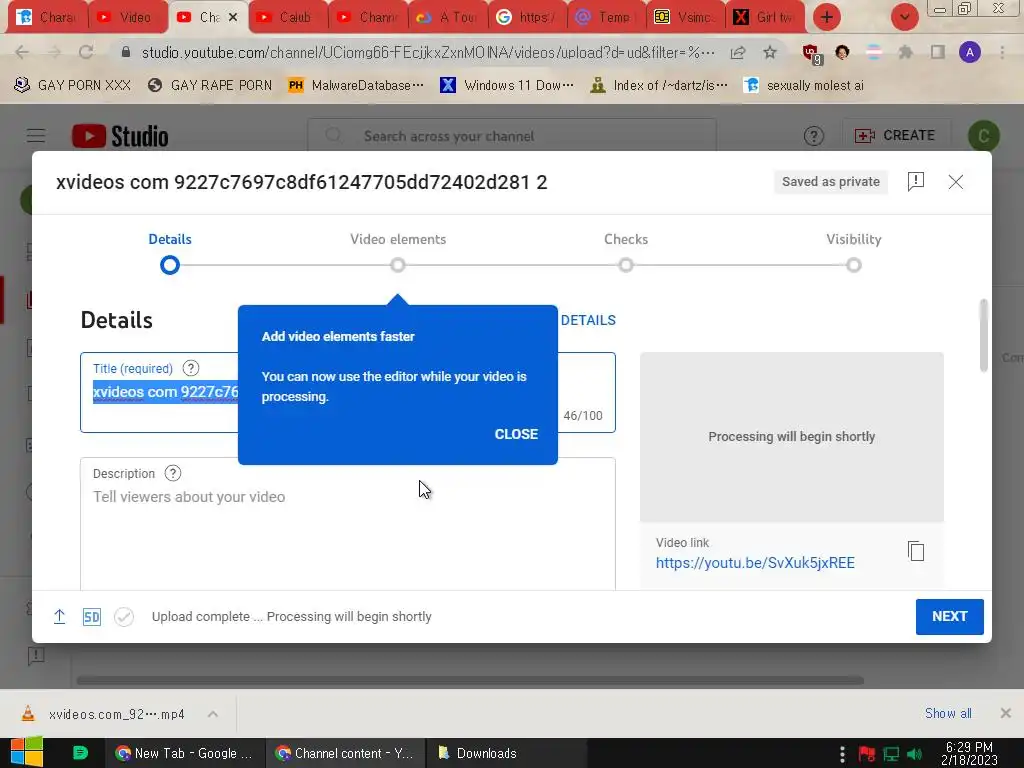The image size is (1024, 768).
Task: Close the downloads bar
Action: click(x=1006, y=713)
